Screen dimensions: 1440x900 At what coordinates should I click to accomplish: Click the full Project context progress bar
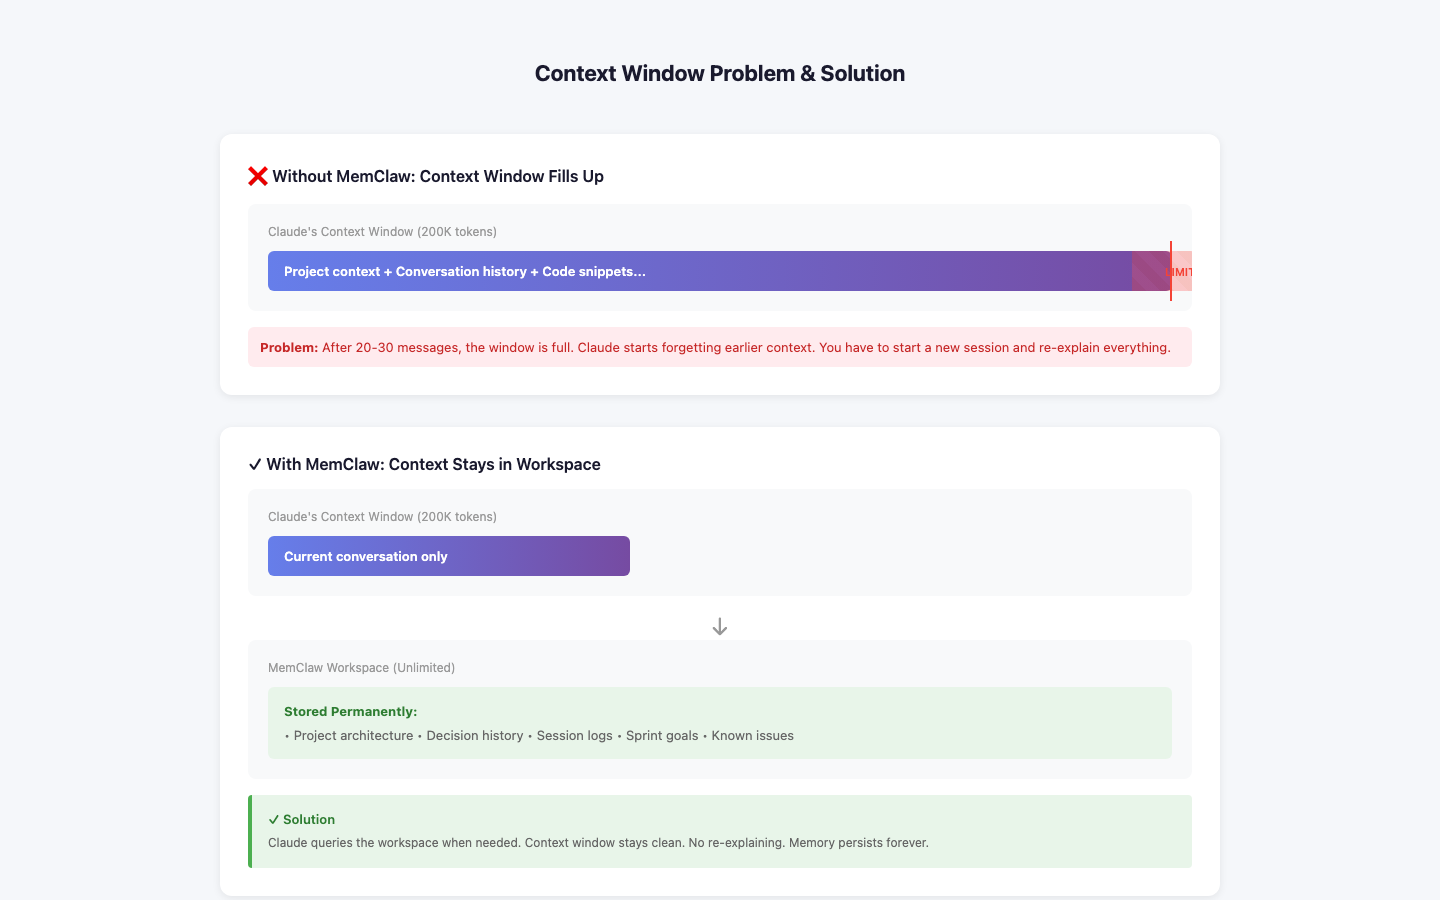coord(700,271)
